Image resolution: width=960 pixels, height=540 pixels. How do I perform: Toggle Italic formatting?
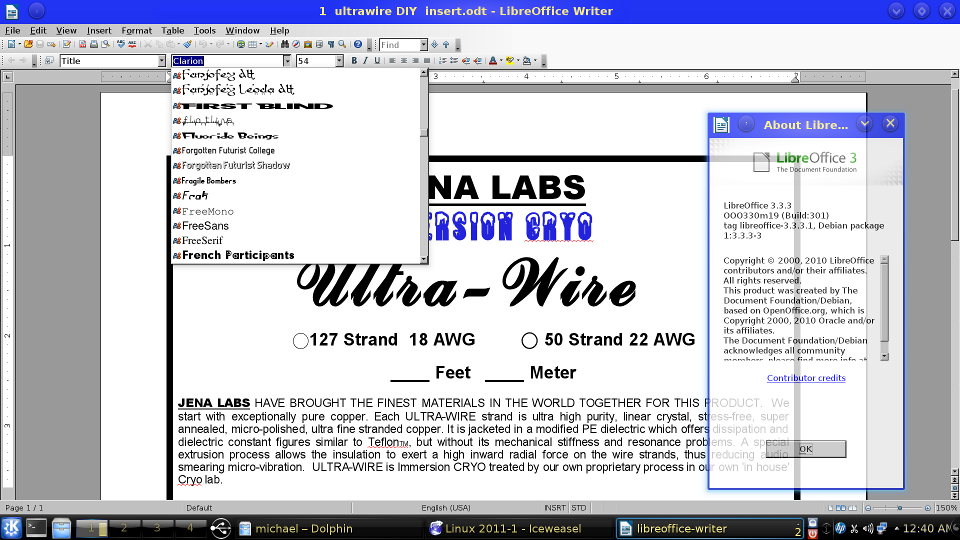click(366, 61)
